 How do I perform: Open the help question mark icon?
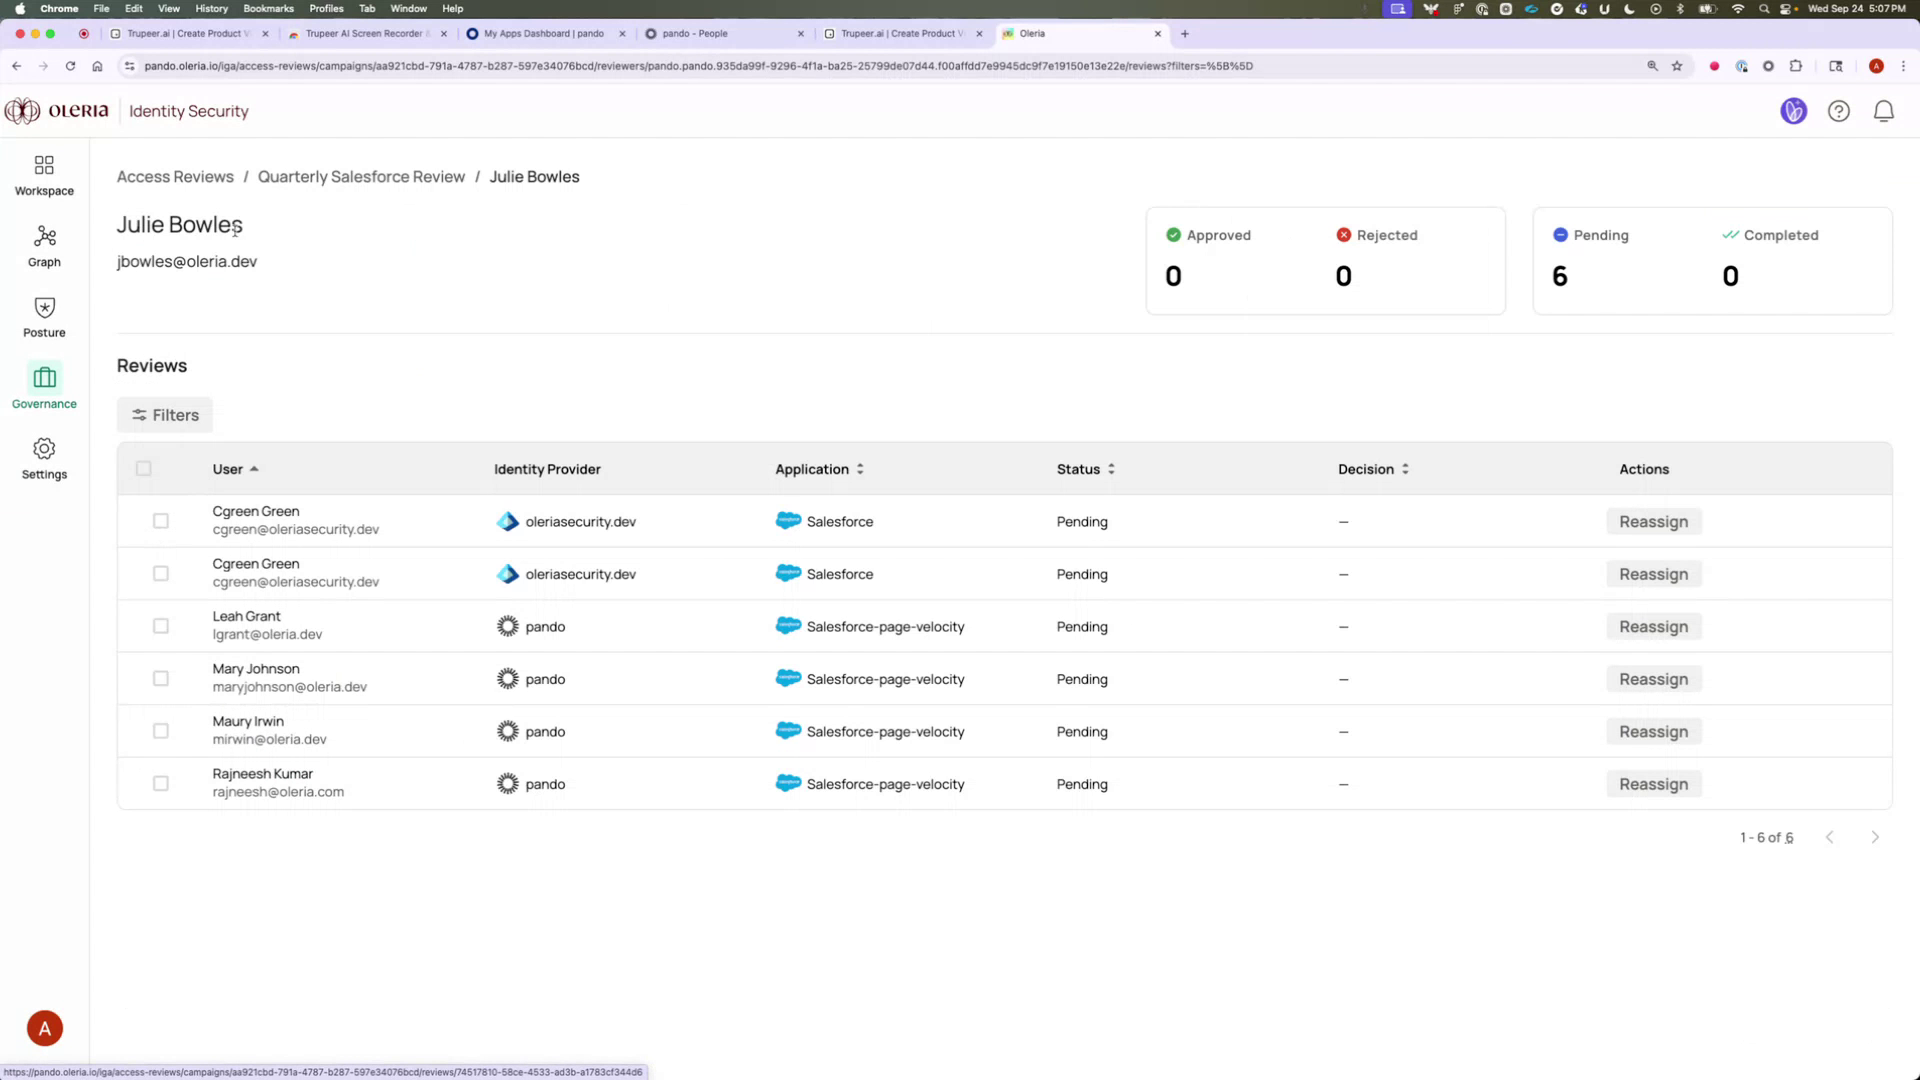click(x=1839, y=111)
